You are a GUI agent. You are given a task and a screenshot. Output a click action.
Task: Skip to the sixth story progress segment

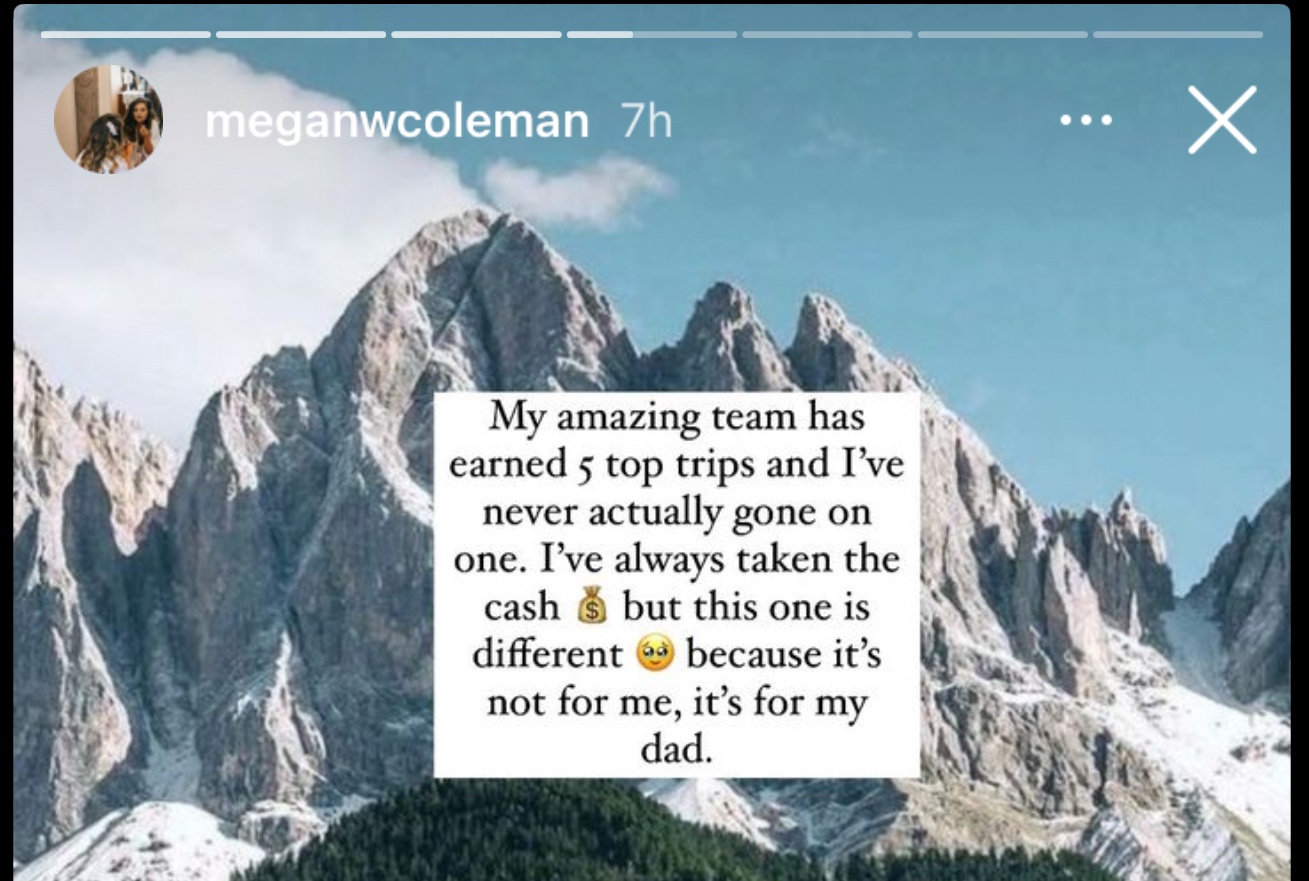pos(1002,34)
